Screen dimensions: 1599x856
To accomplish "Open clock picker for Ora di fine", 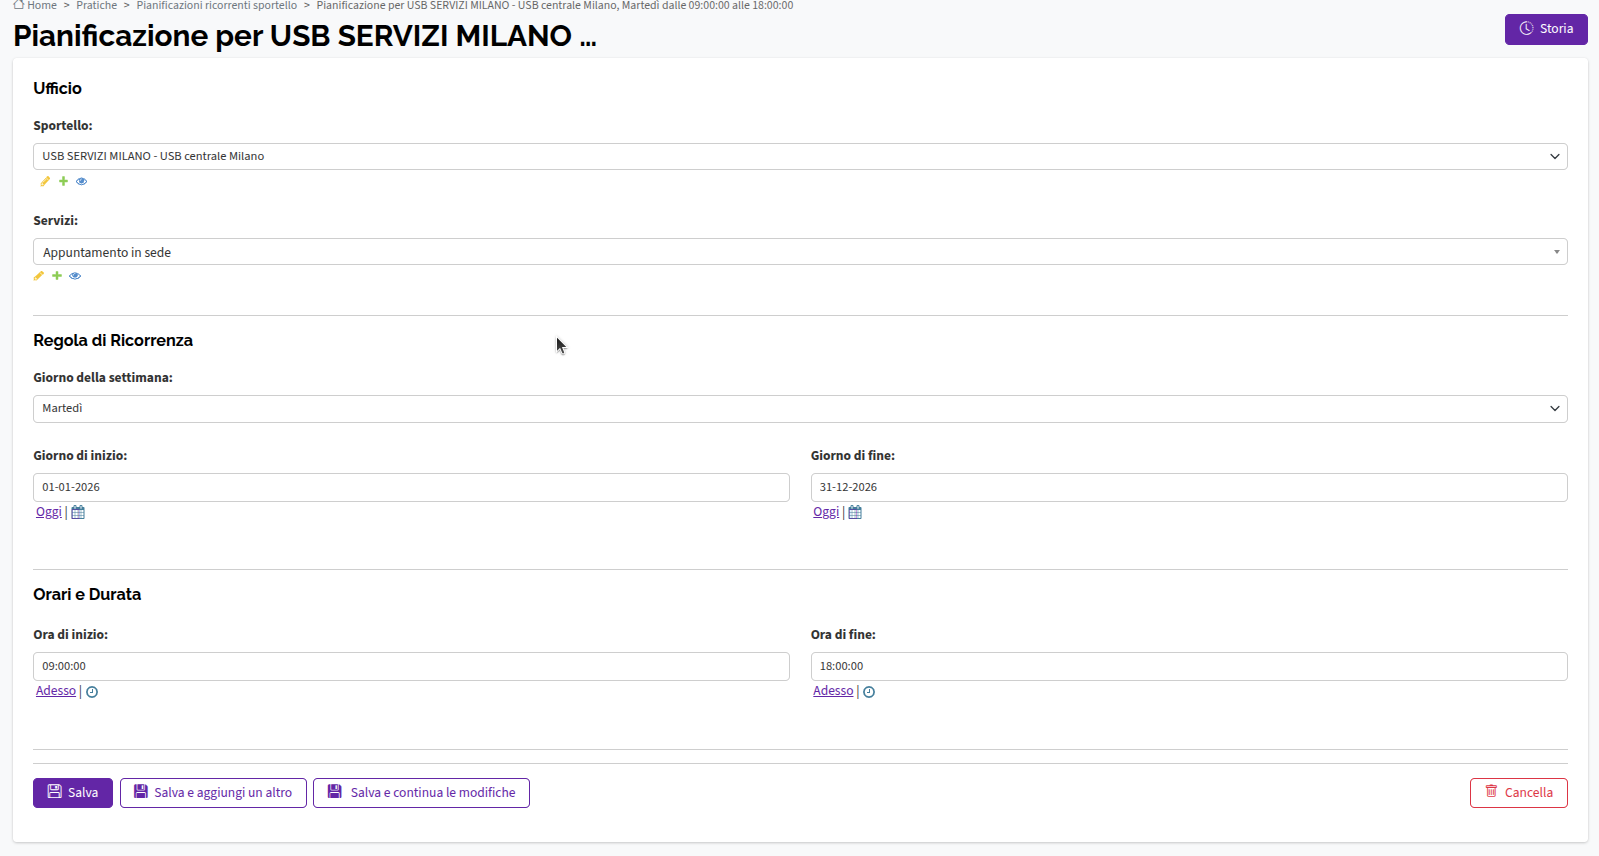I will tap(869, 692).
